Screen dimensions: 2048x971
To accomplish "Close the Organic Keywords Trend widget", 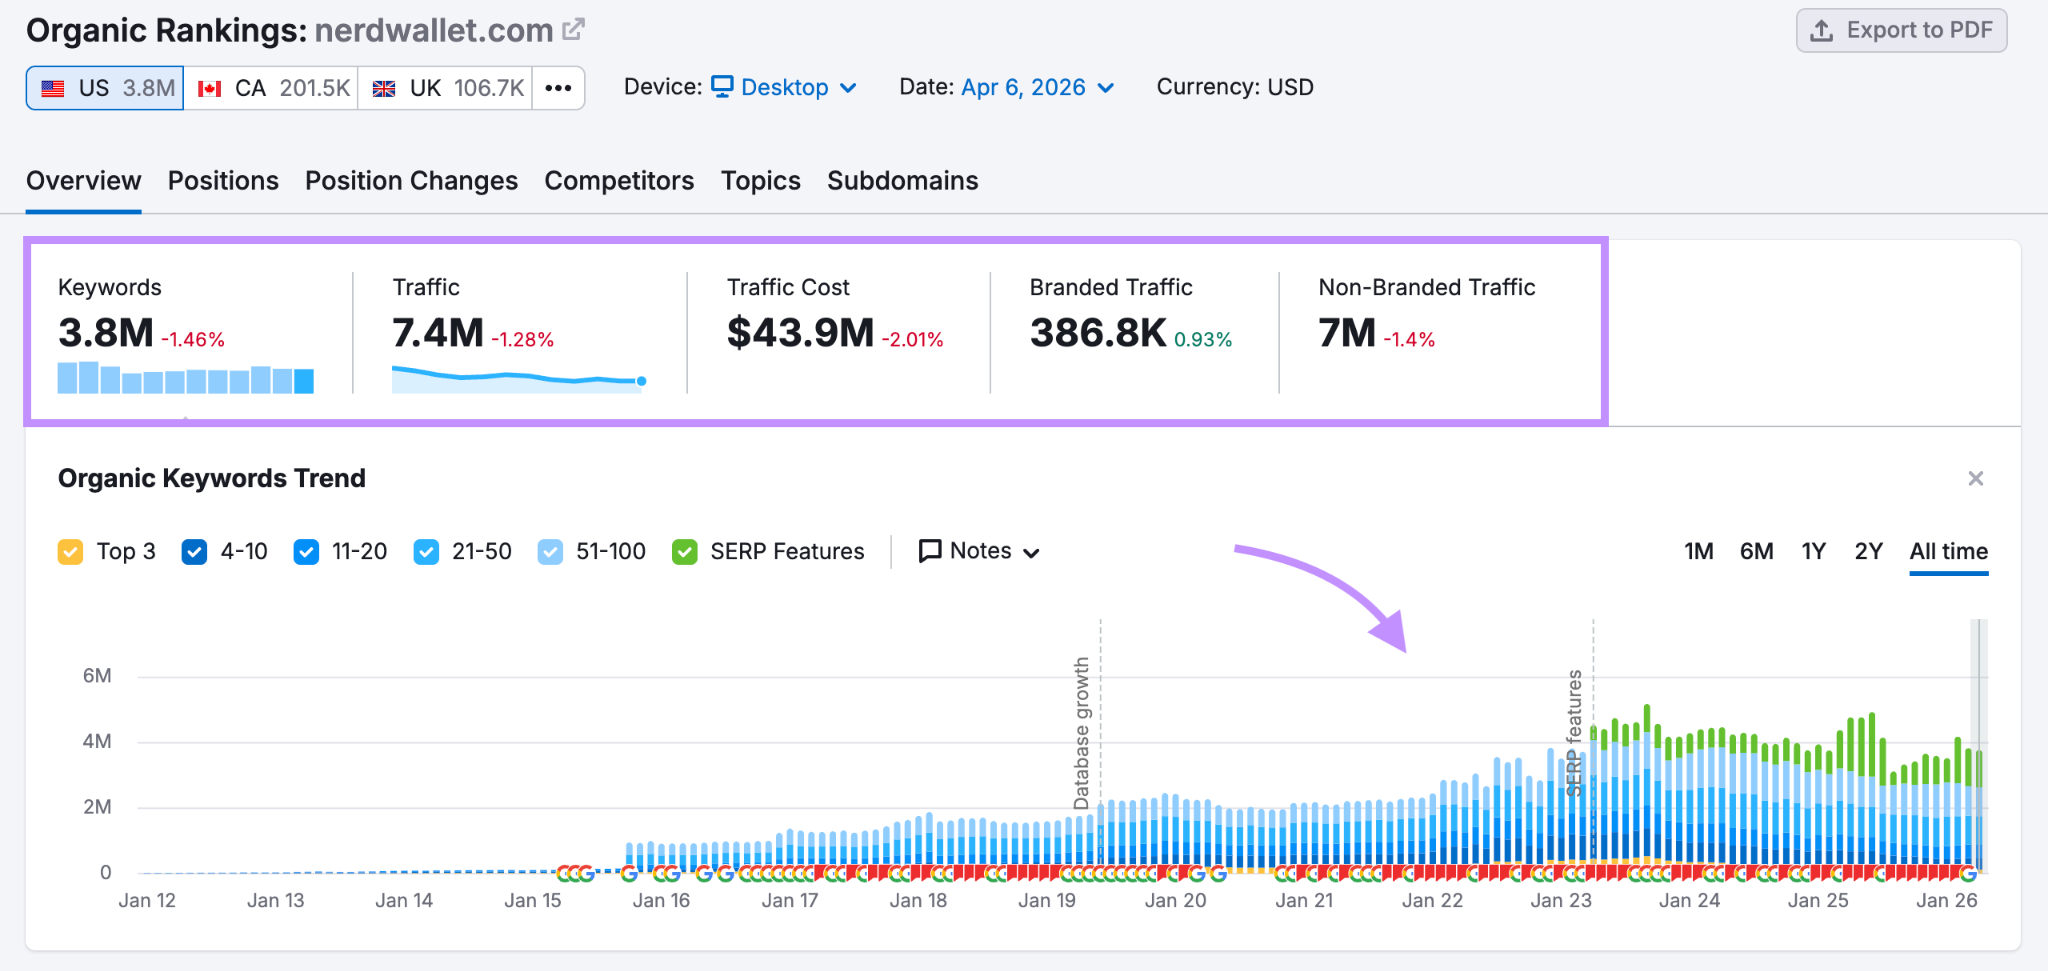I will [1975, 478].
